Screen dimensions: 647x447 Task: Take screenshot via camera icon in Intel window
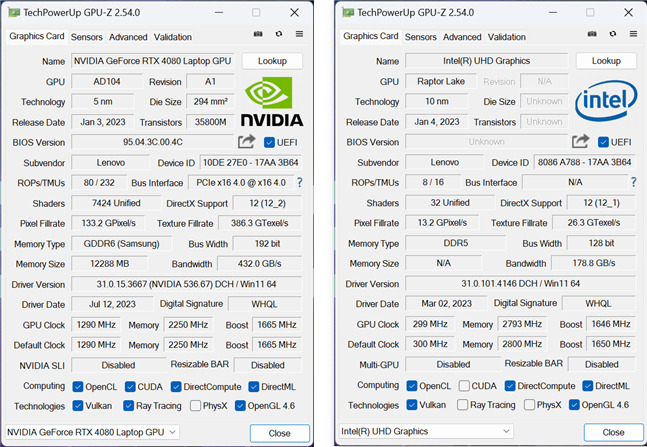(592, 34)
